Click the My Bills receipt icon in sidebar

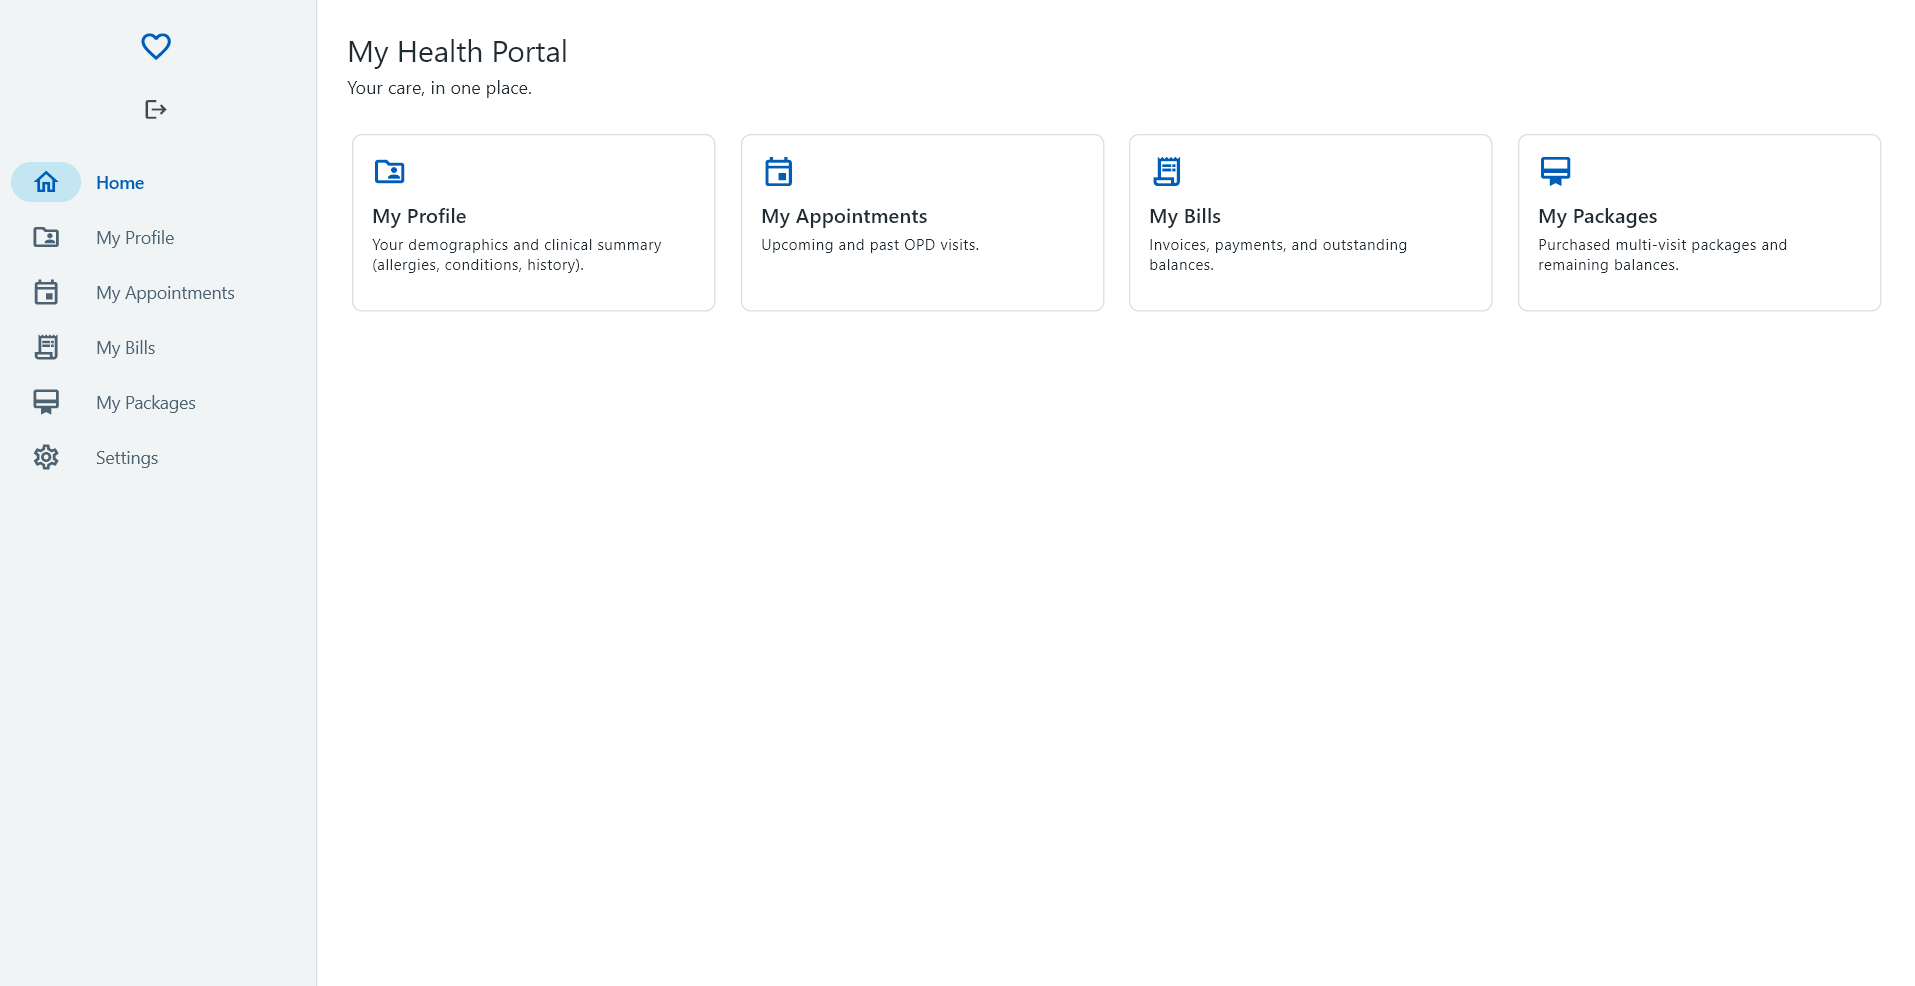pyautogui.click(x=46, y=347)
